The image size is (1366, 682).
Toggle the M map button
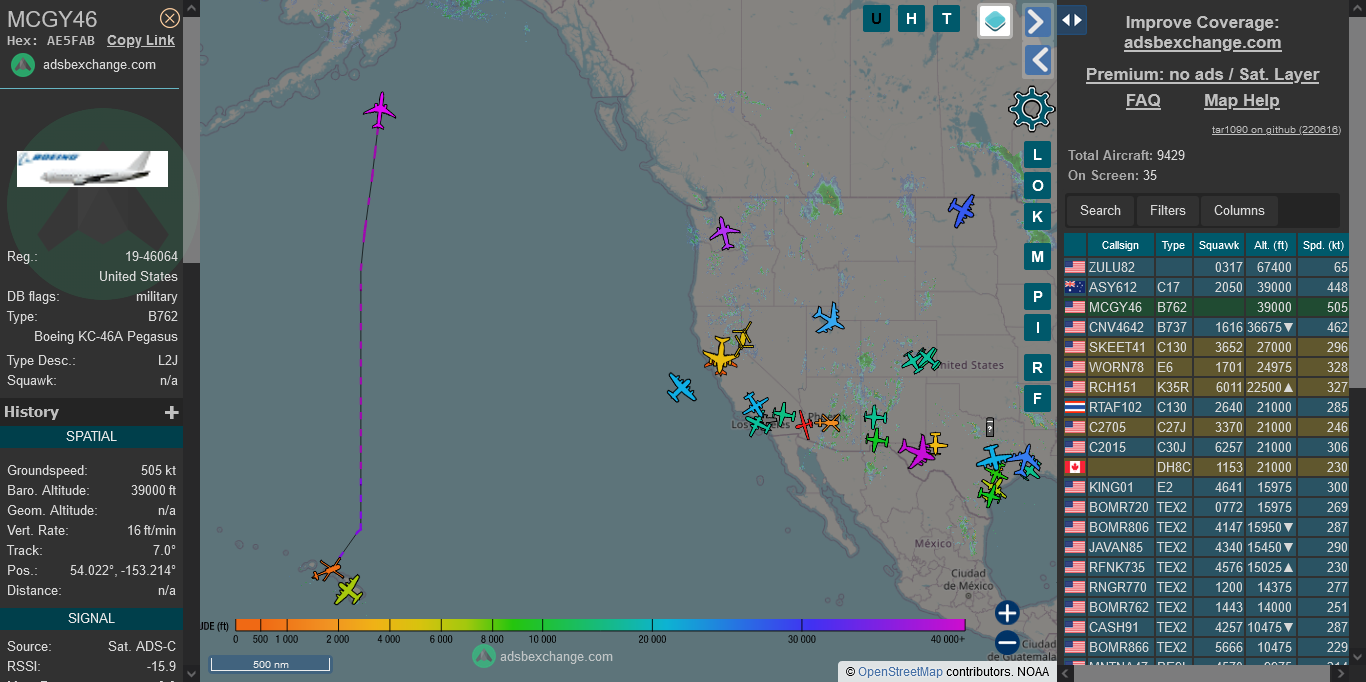(x=1037, y=257)
